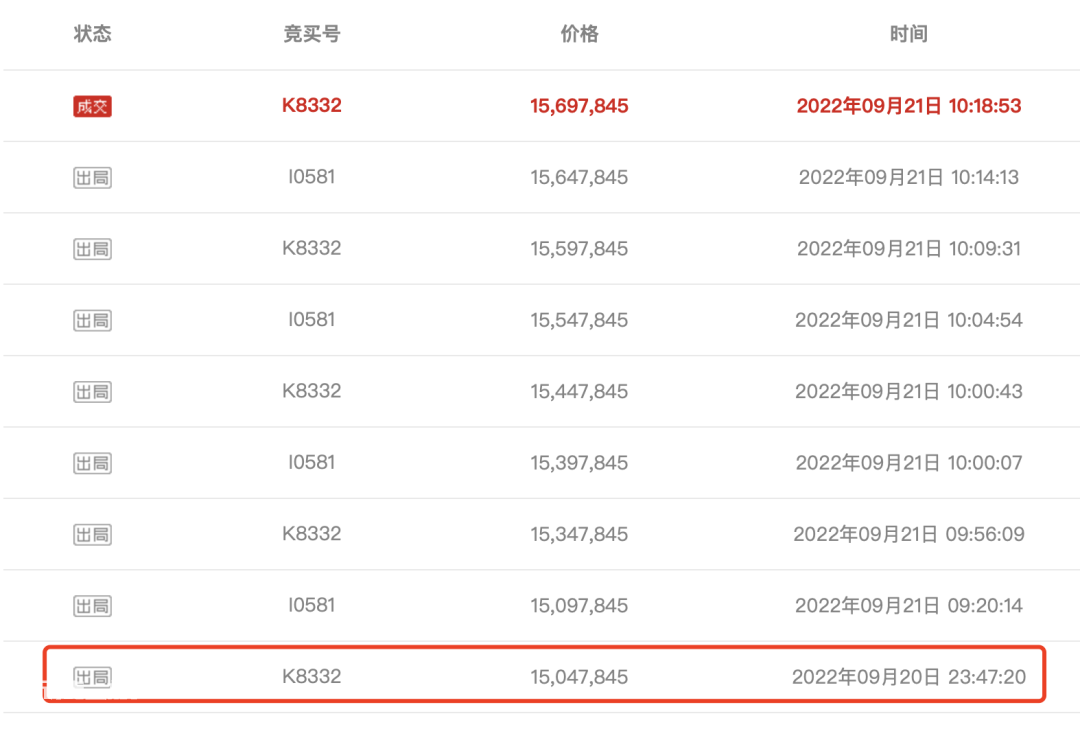Select price 15,097,845

point(579,606)
